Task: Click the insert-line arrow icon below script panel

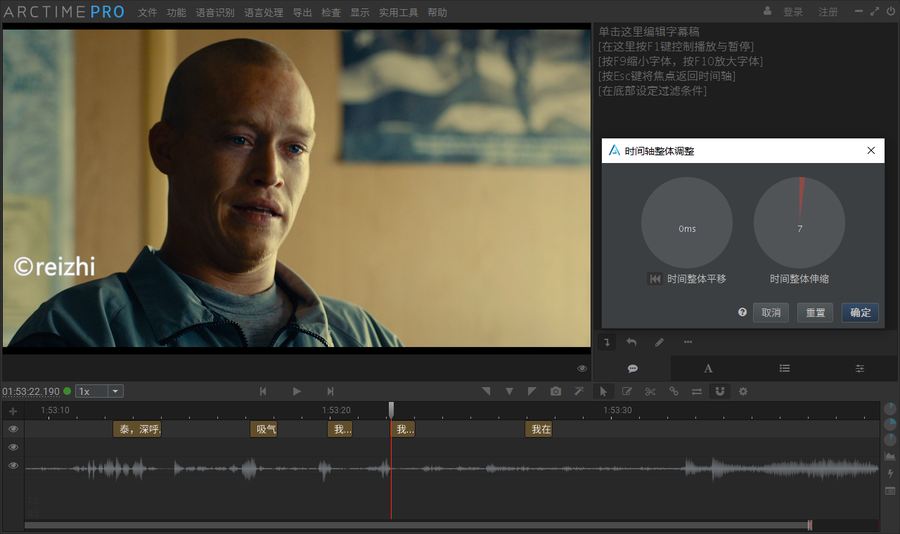Action: click(x=607, y=342)
